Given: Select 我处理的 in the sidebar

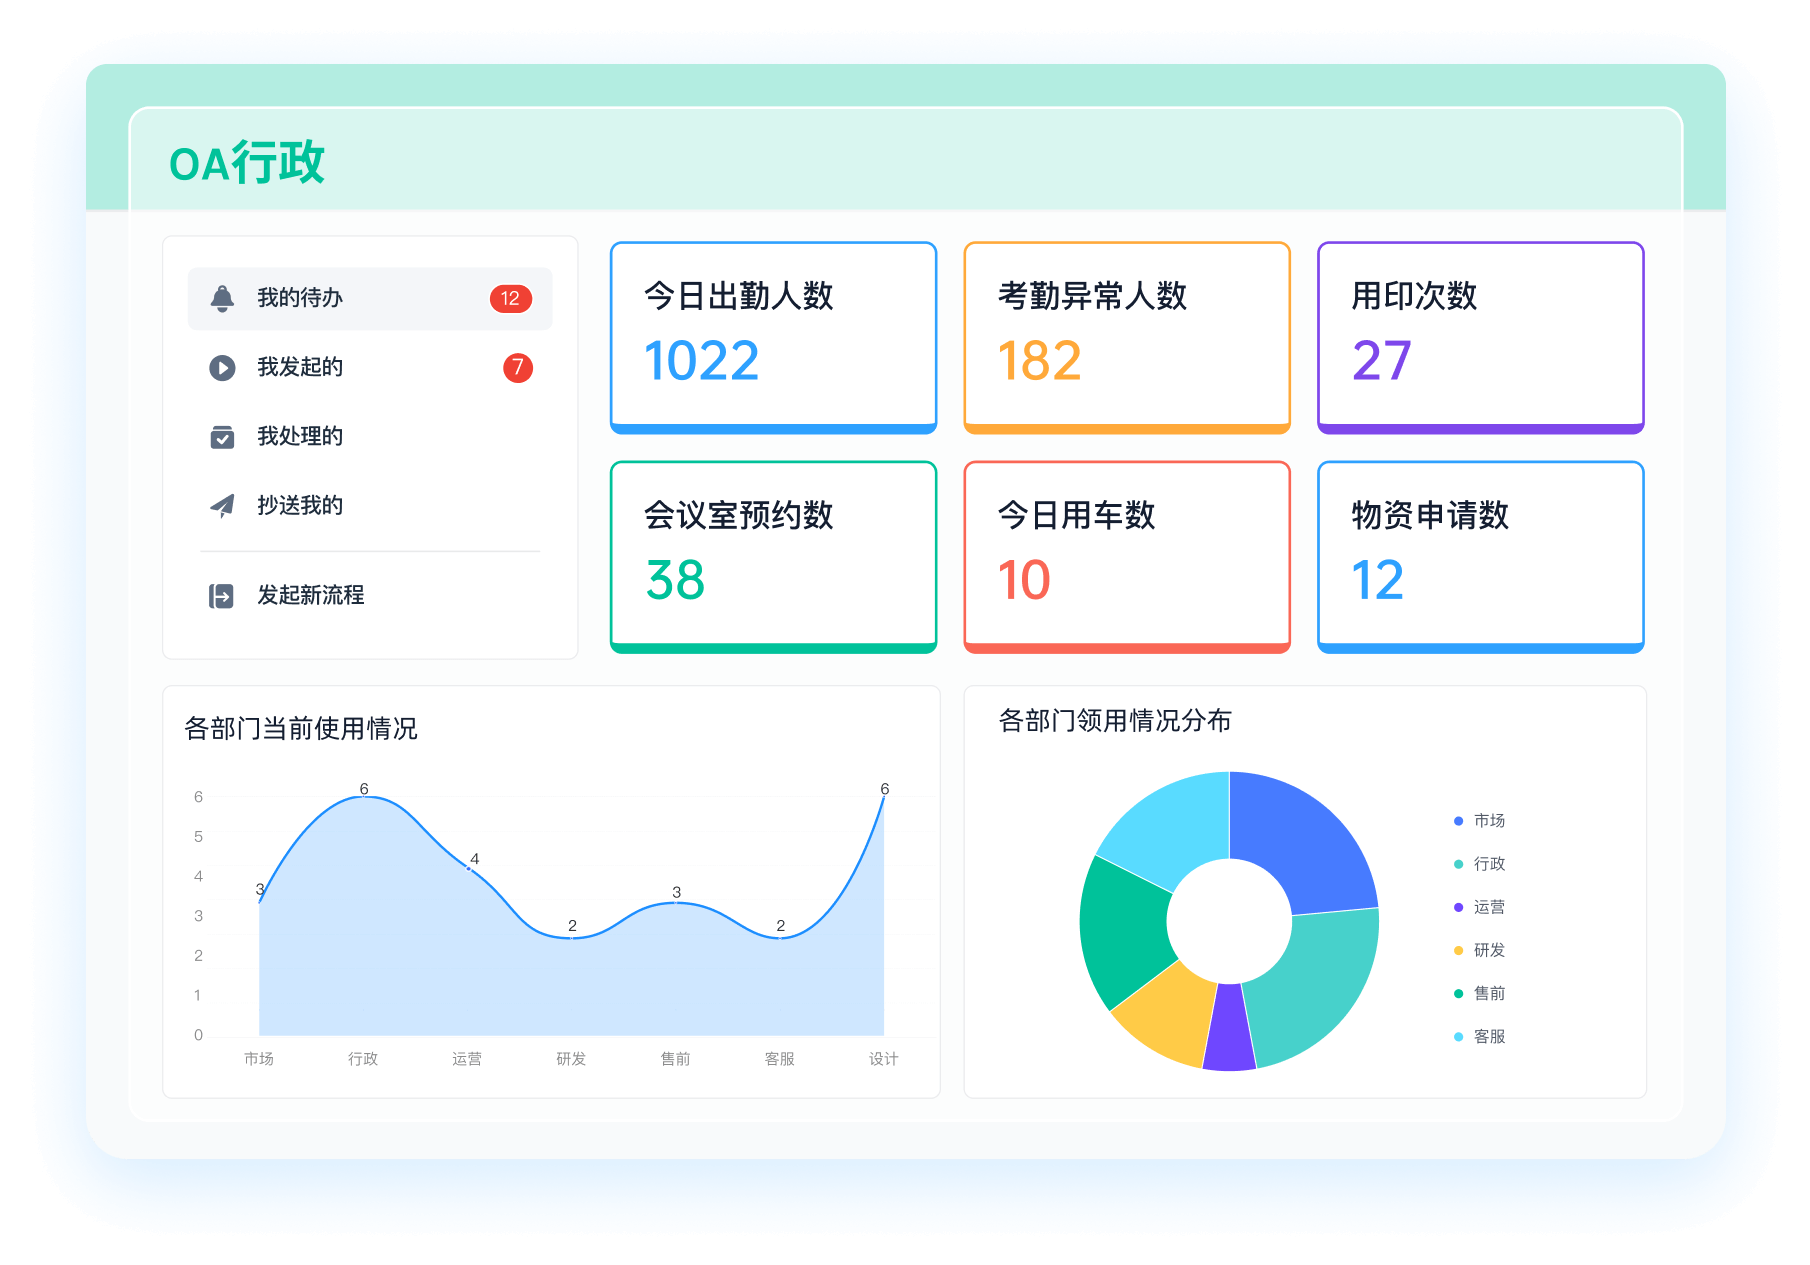Looking at the screenshot, I should pos(300,437).
